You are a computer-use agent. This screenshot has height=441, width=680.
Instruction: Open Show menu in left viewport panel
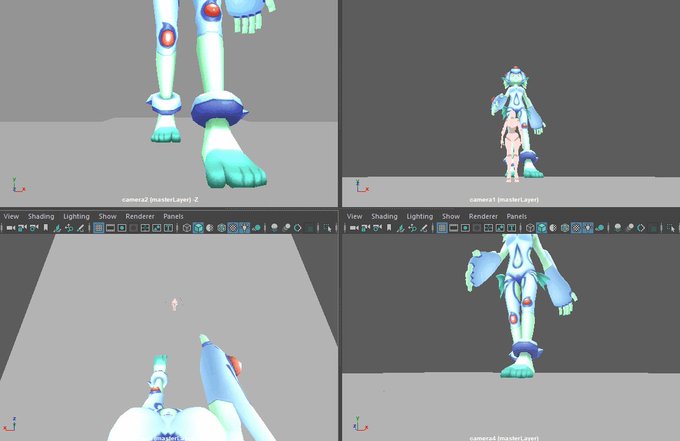pos(108,216)
